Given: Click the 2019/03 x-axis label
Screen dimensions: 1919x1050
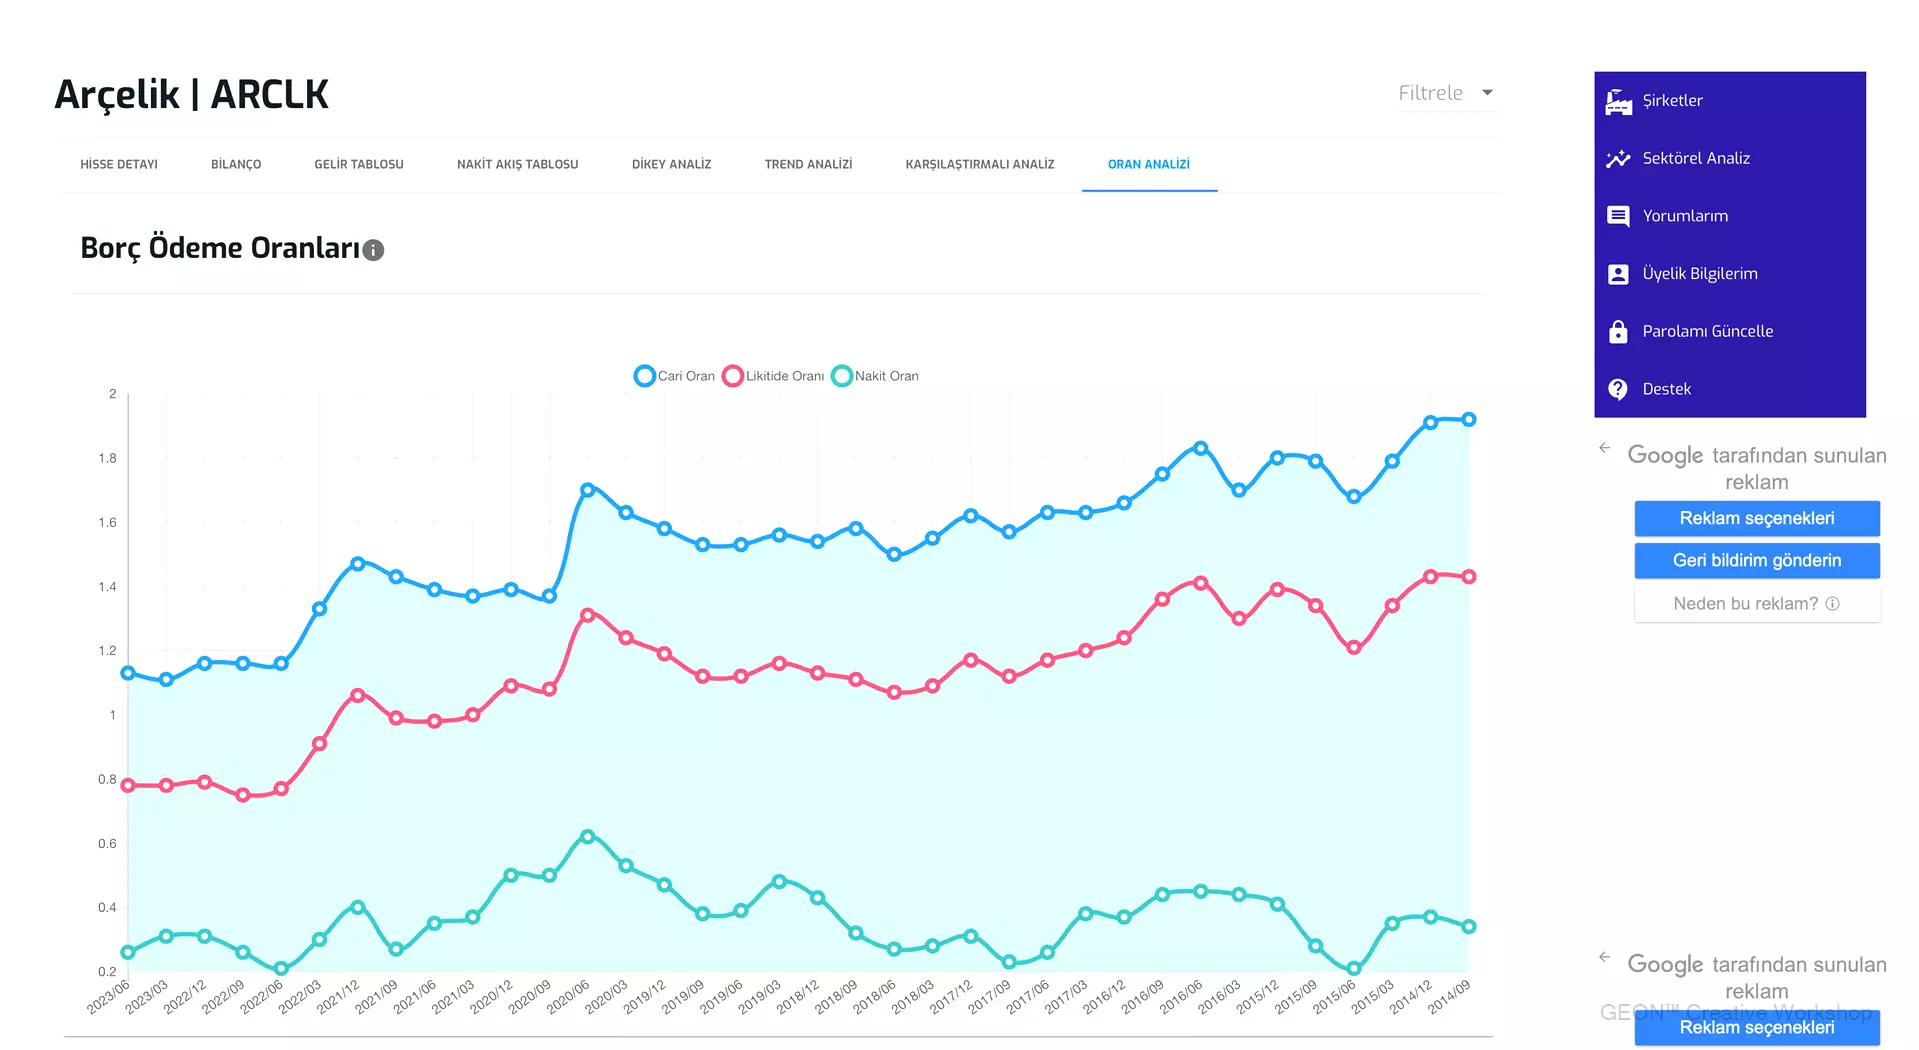Looking at the screenshot, I should click(759, 997).
